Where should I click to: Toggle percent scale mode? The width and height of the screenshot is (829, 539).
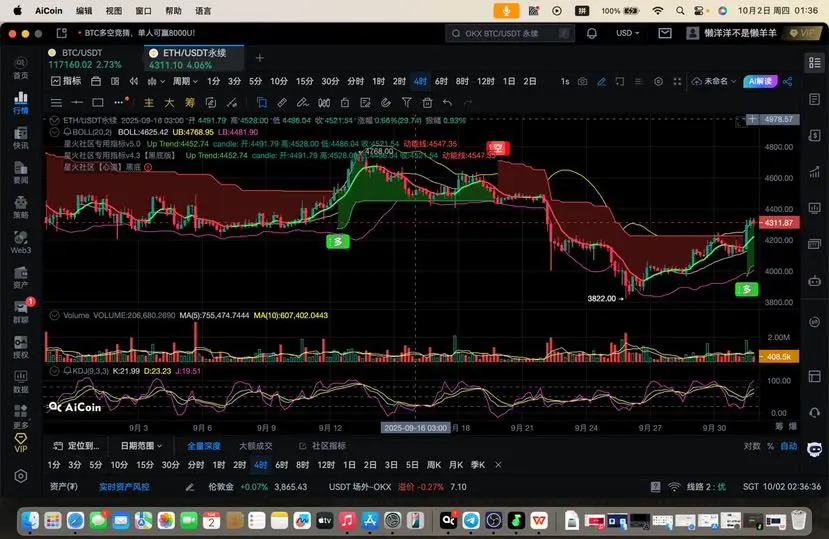click(x=770, y=446)
